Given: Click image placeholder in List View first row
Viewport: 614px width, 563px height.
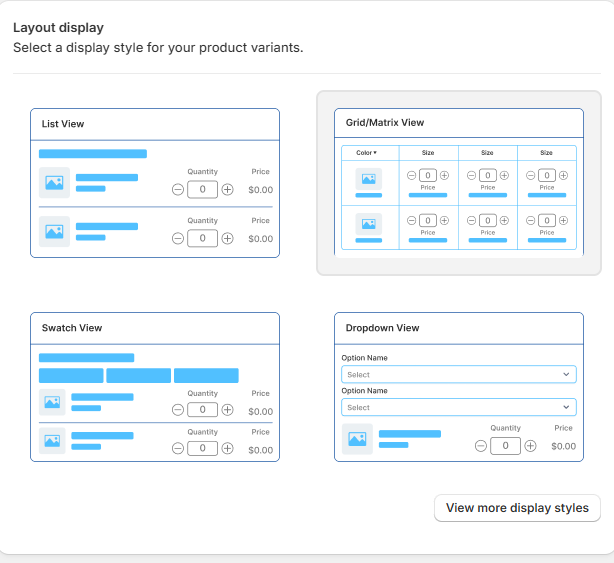Looking at the screenshot, I should click(54, 182).
